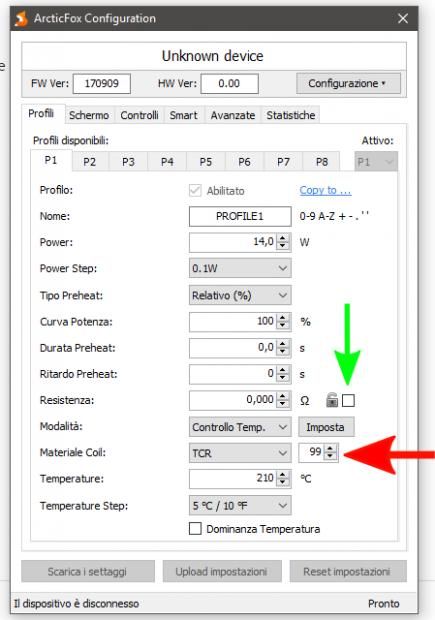Switch to the Schermo tab

tap(89, 115)
